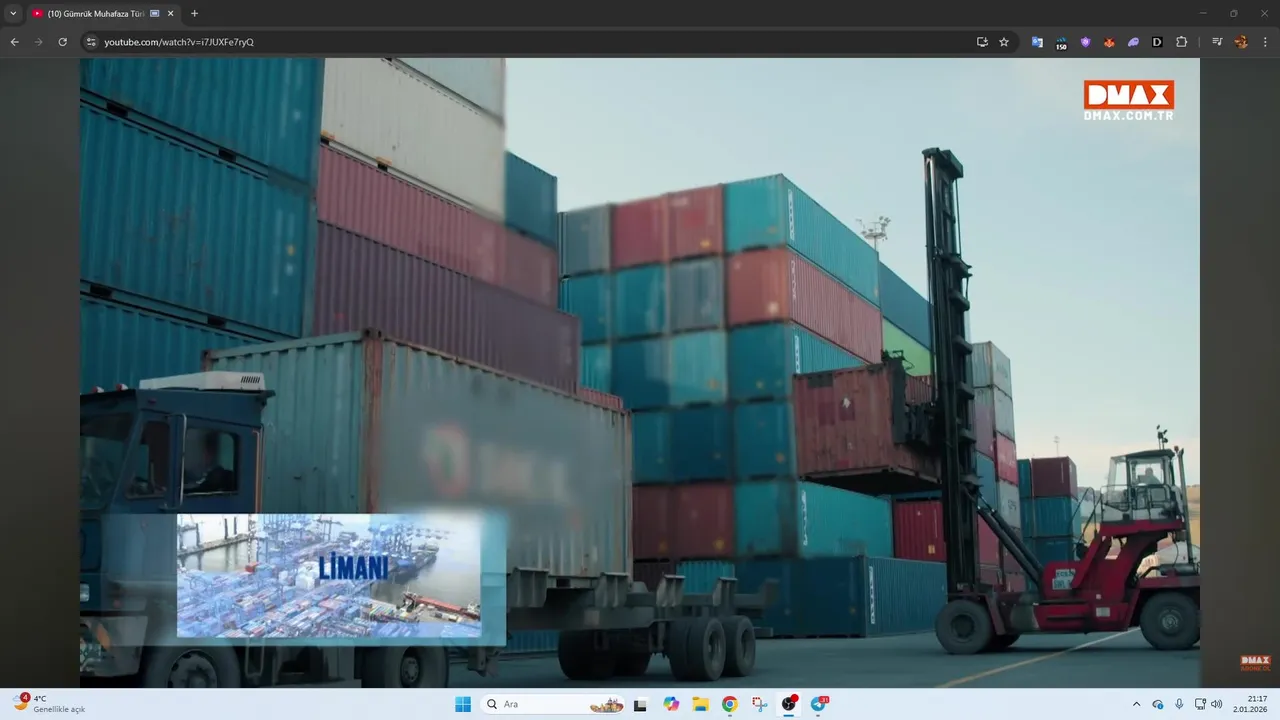Open network settings from the tray
The width and height of the screenshot is (1280, 720).
point(1201,704)
